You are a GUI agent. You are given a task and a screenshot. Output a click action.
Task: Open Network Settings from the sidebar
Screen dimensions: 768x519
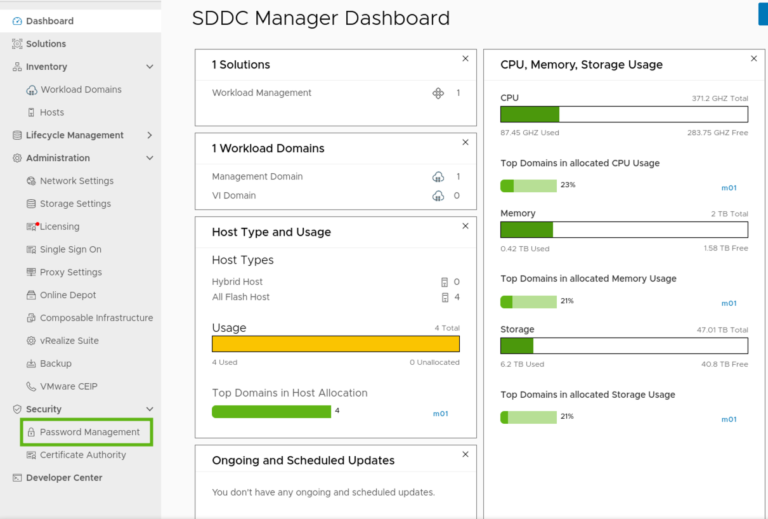tap(76, 181)
